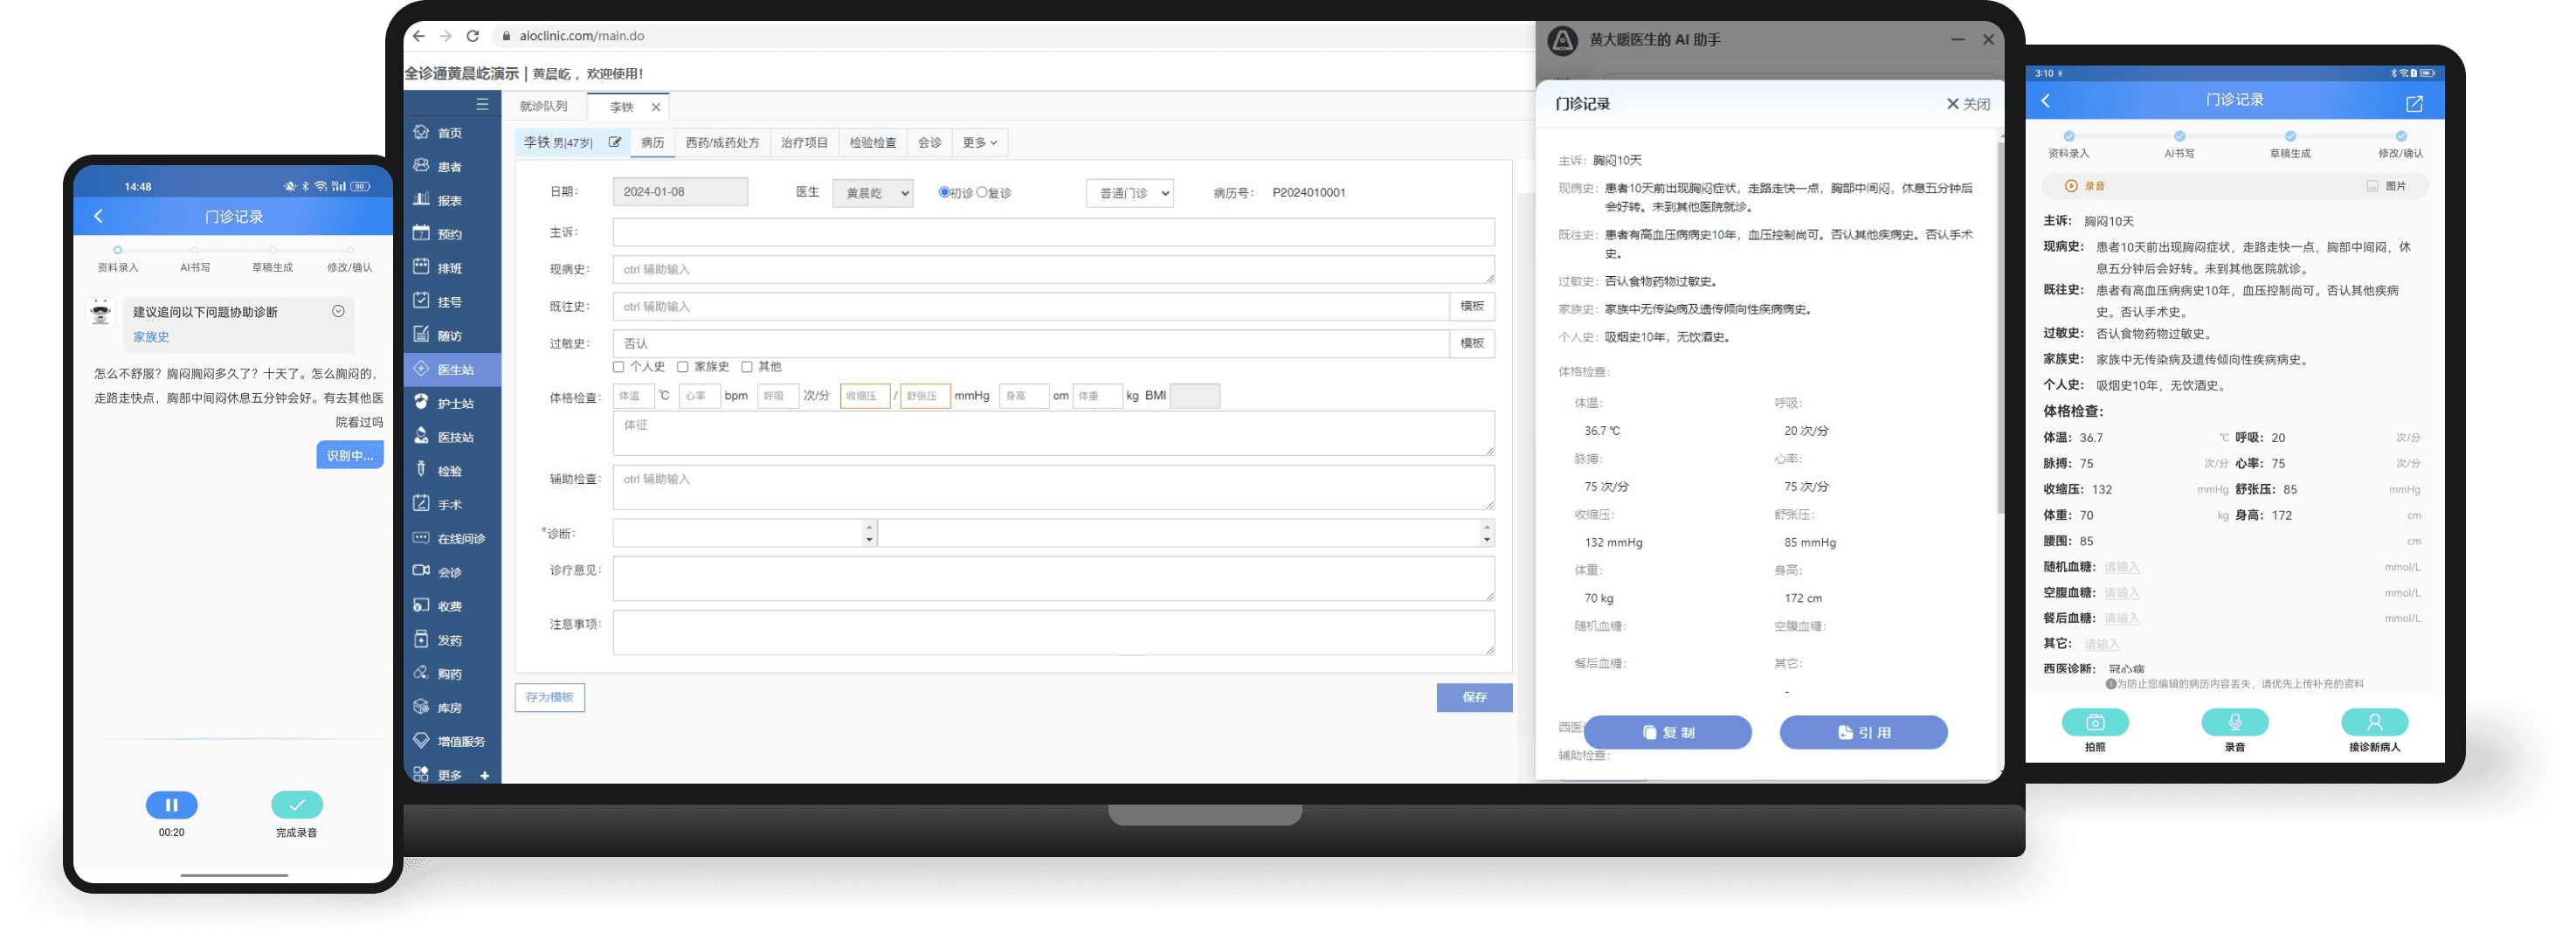Reload the browser page
Image resolution: width=2576 pixels, height=933 pixels.
[472, 36]
